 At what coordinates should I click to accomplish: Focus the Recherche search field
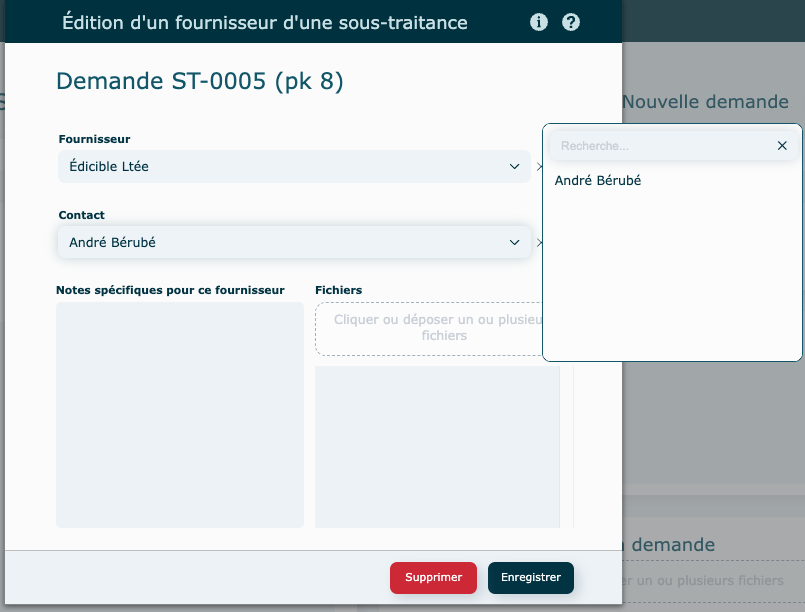(660, 146)
